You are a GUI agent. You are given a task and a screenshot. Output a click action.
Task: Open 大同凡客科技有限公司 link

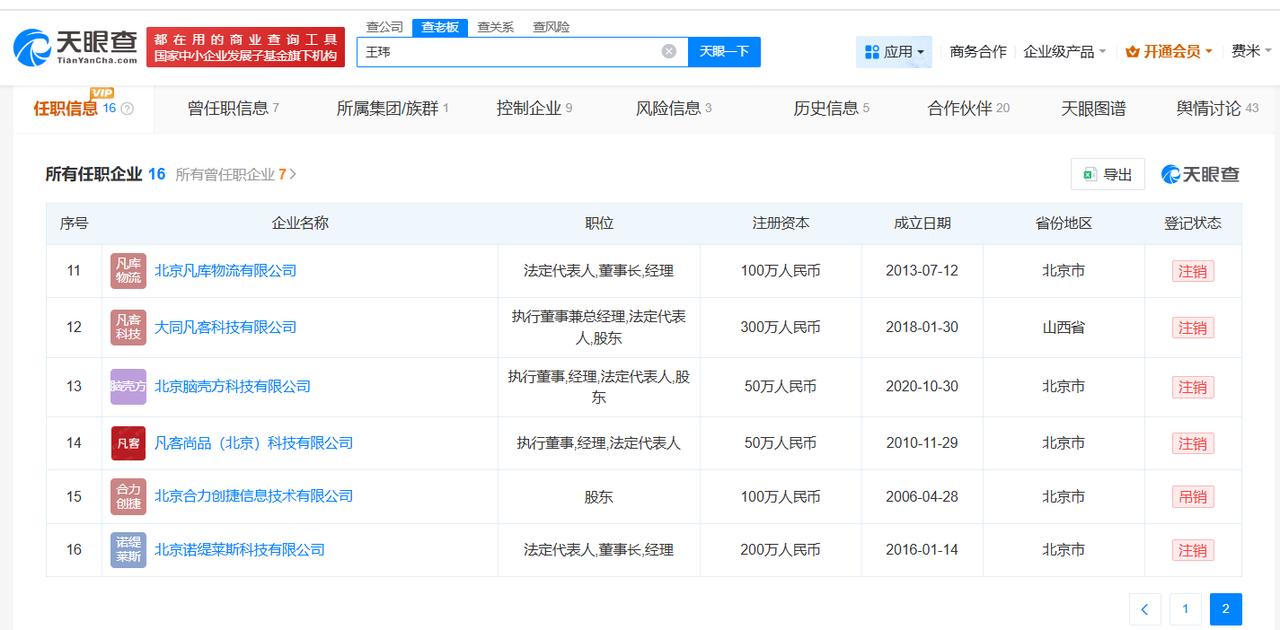pos(225,327)
